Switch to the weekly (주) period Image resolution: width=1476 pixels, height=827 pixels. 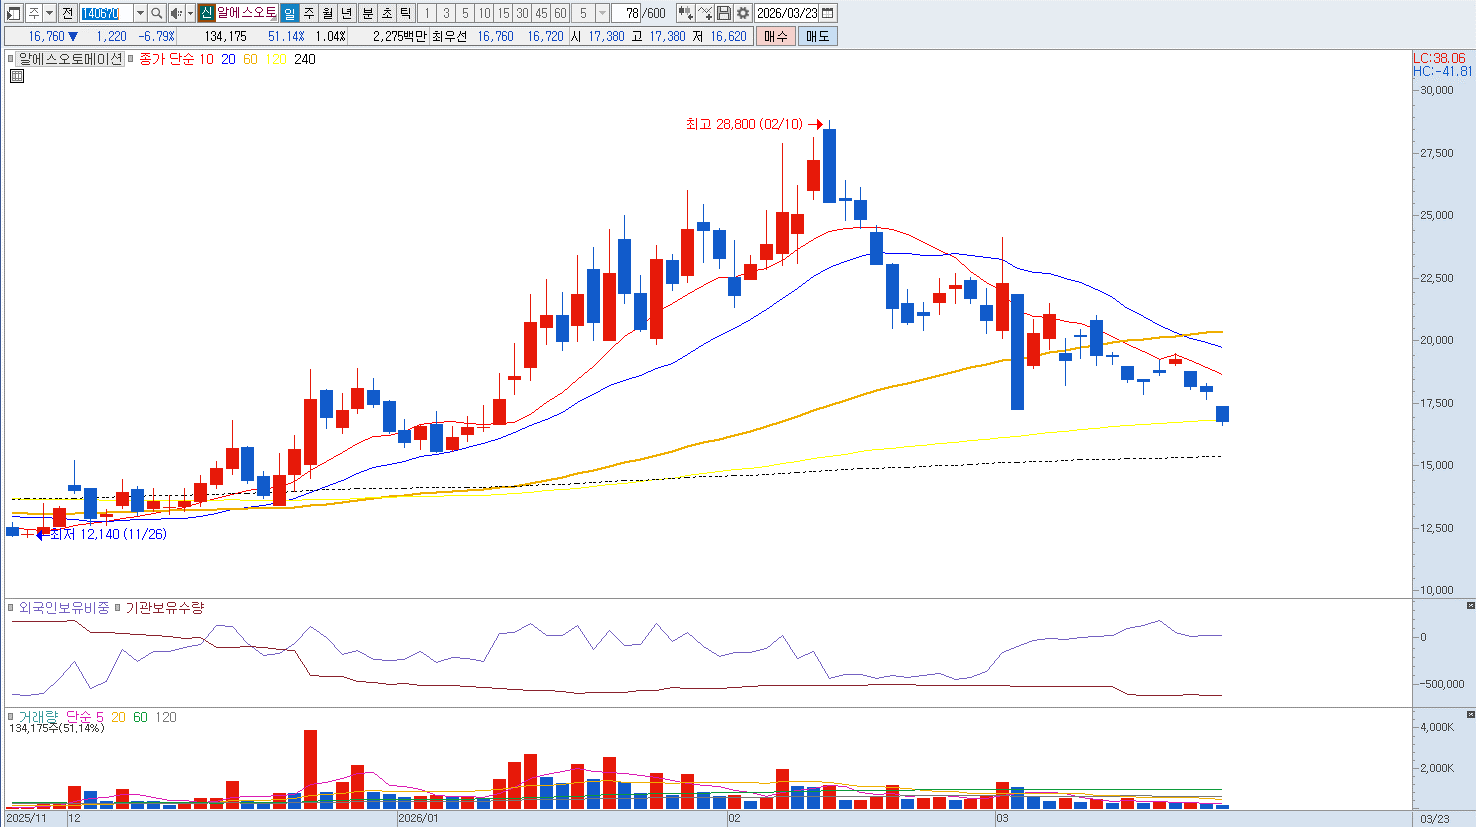coord(308,13)
